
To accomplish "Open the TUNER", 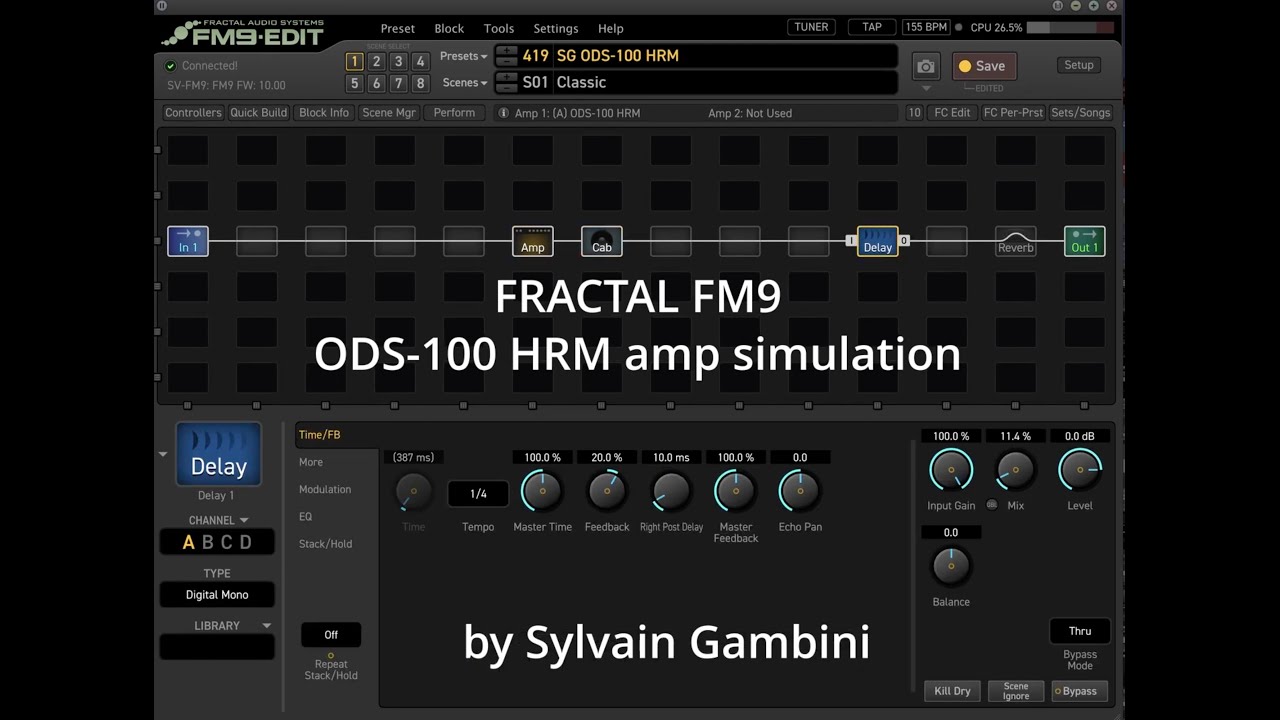I will coord(811,27).
